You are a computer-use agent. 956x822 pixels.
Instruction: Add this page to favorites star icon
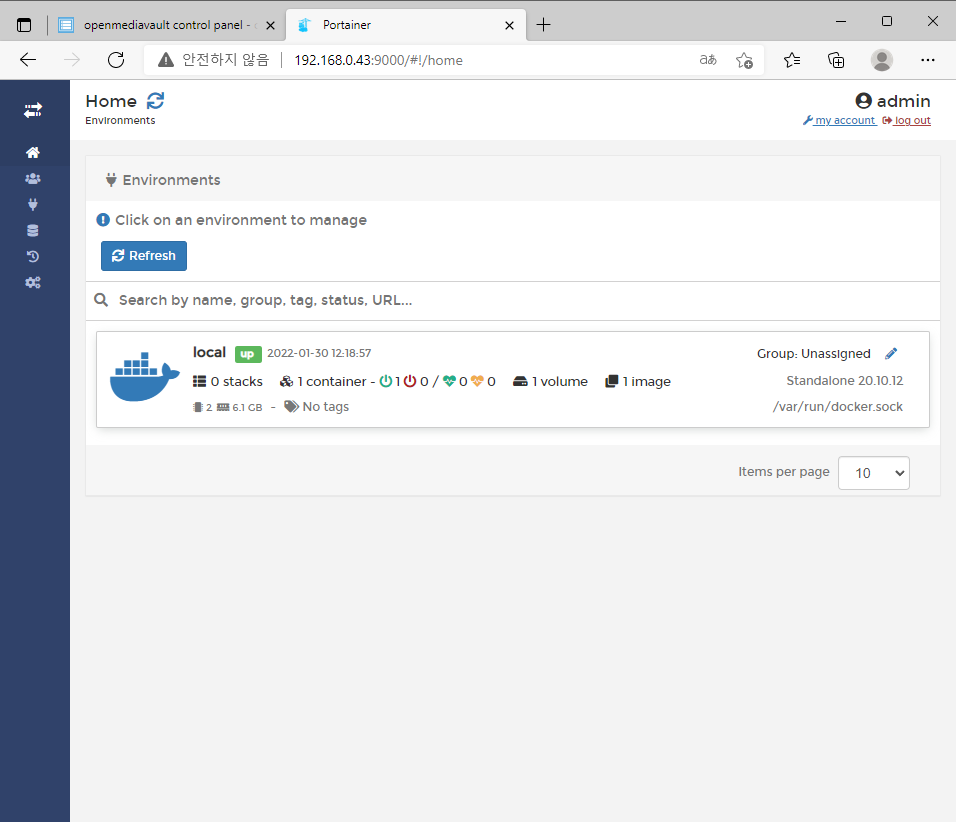pyautogui.click(x=744, y=60)
